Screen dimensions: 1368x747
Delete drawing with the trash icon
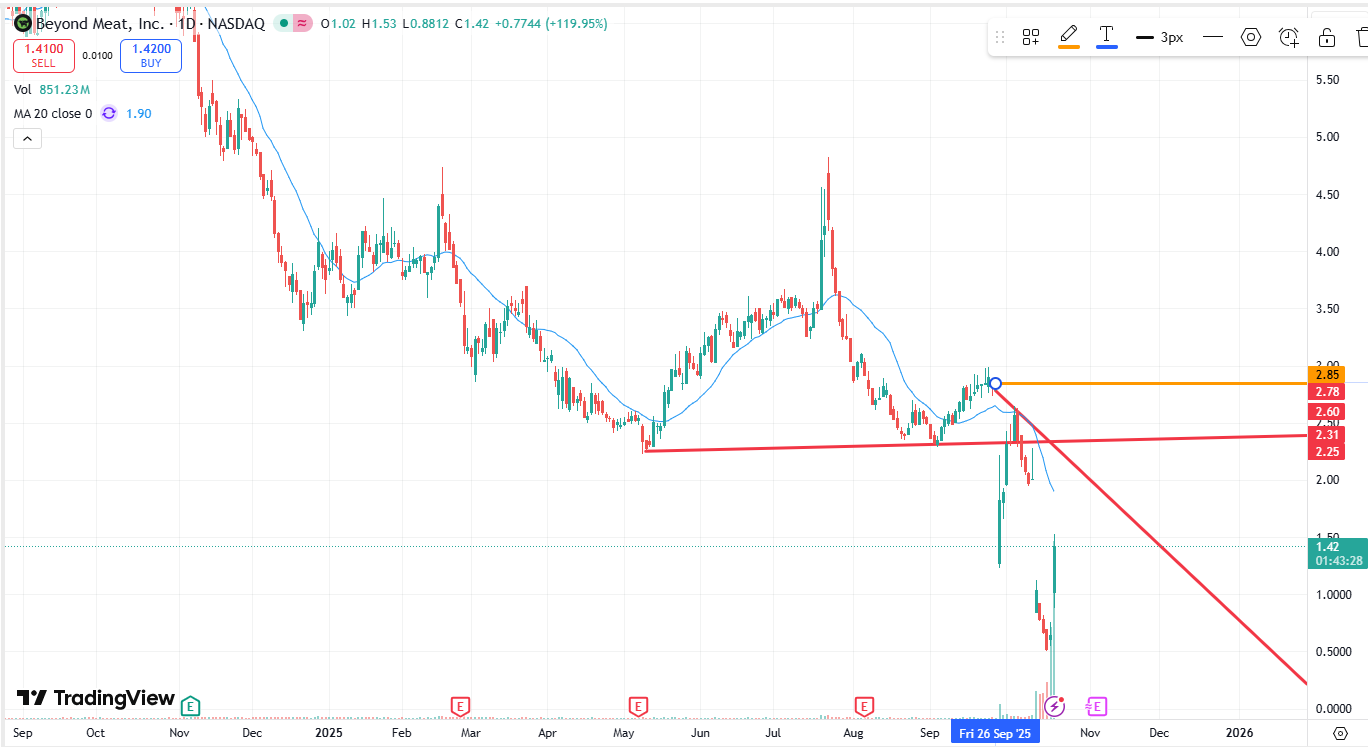point(1362,37)
